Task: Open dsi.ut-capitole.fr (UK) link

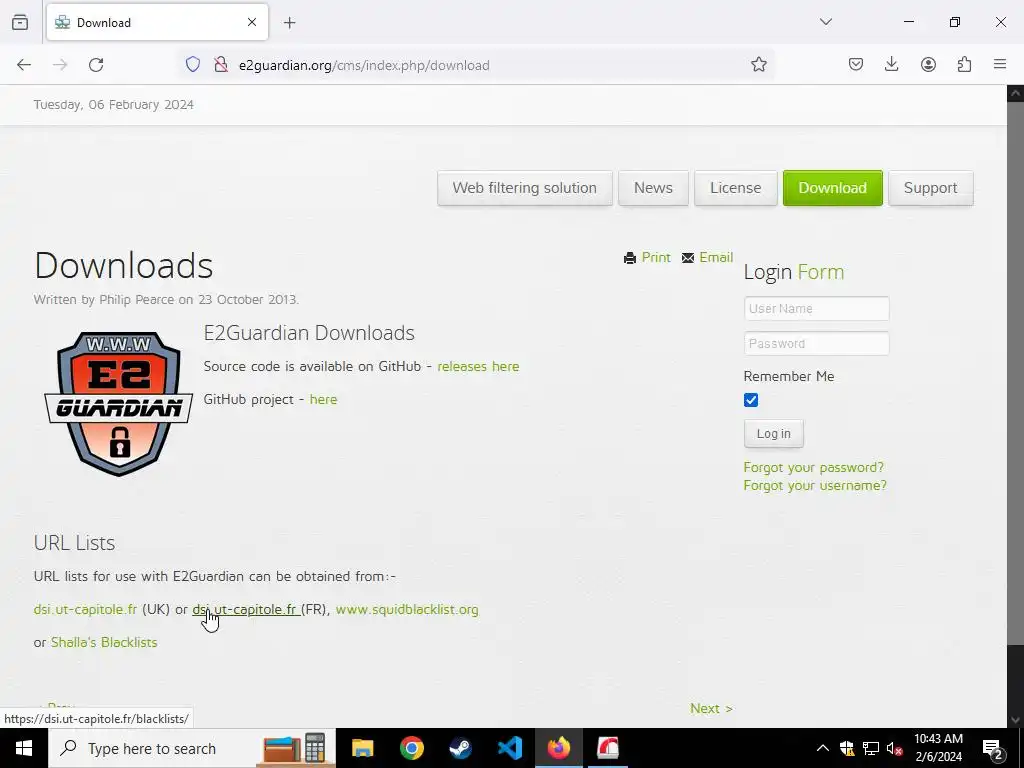Action: [x=85, y=609]
